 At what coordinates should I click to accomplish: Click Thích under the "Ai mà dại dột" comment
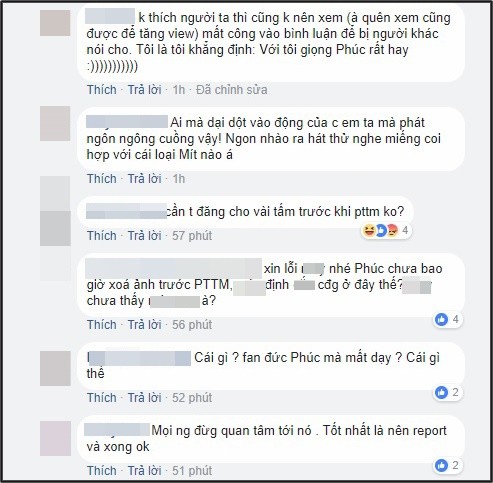(102, 179)
